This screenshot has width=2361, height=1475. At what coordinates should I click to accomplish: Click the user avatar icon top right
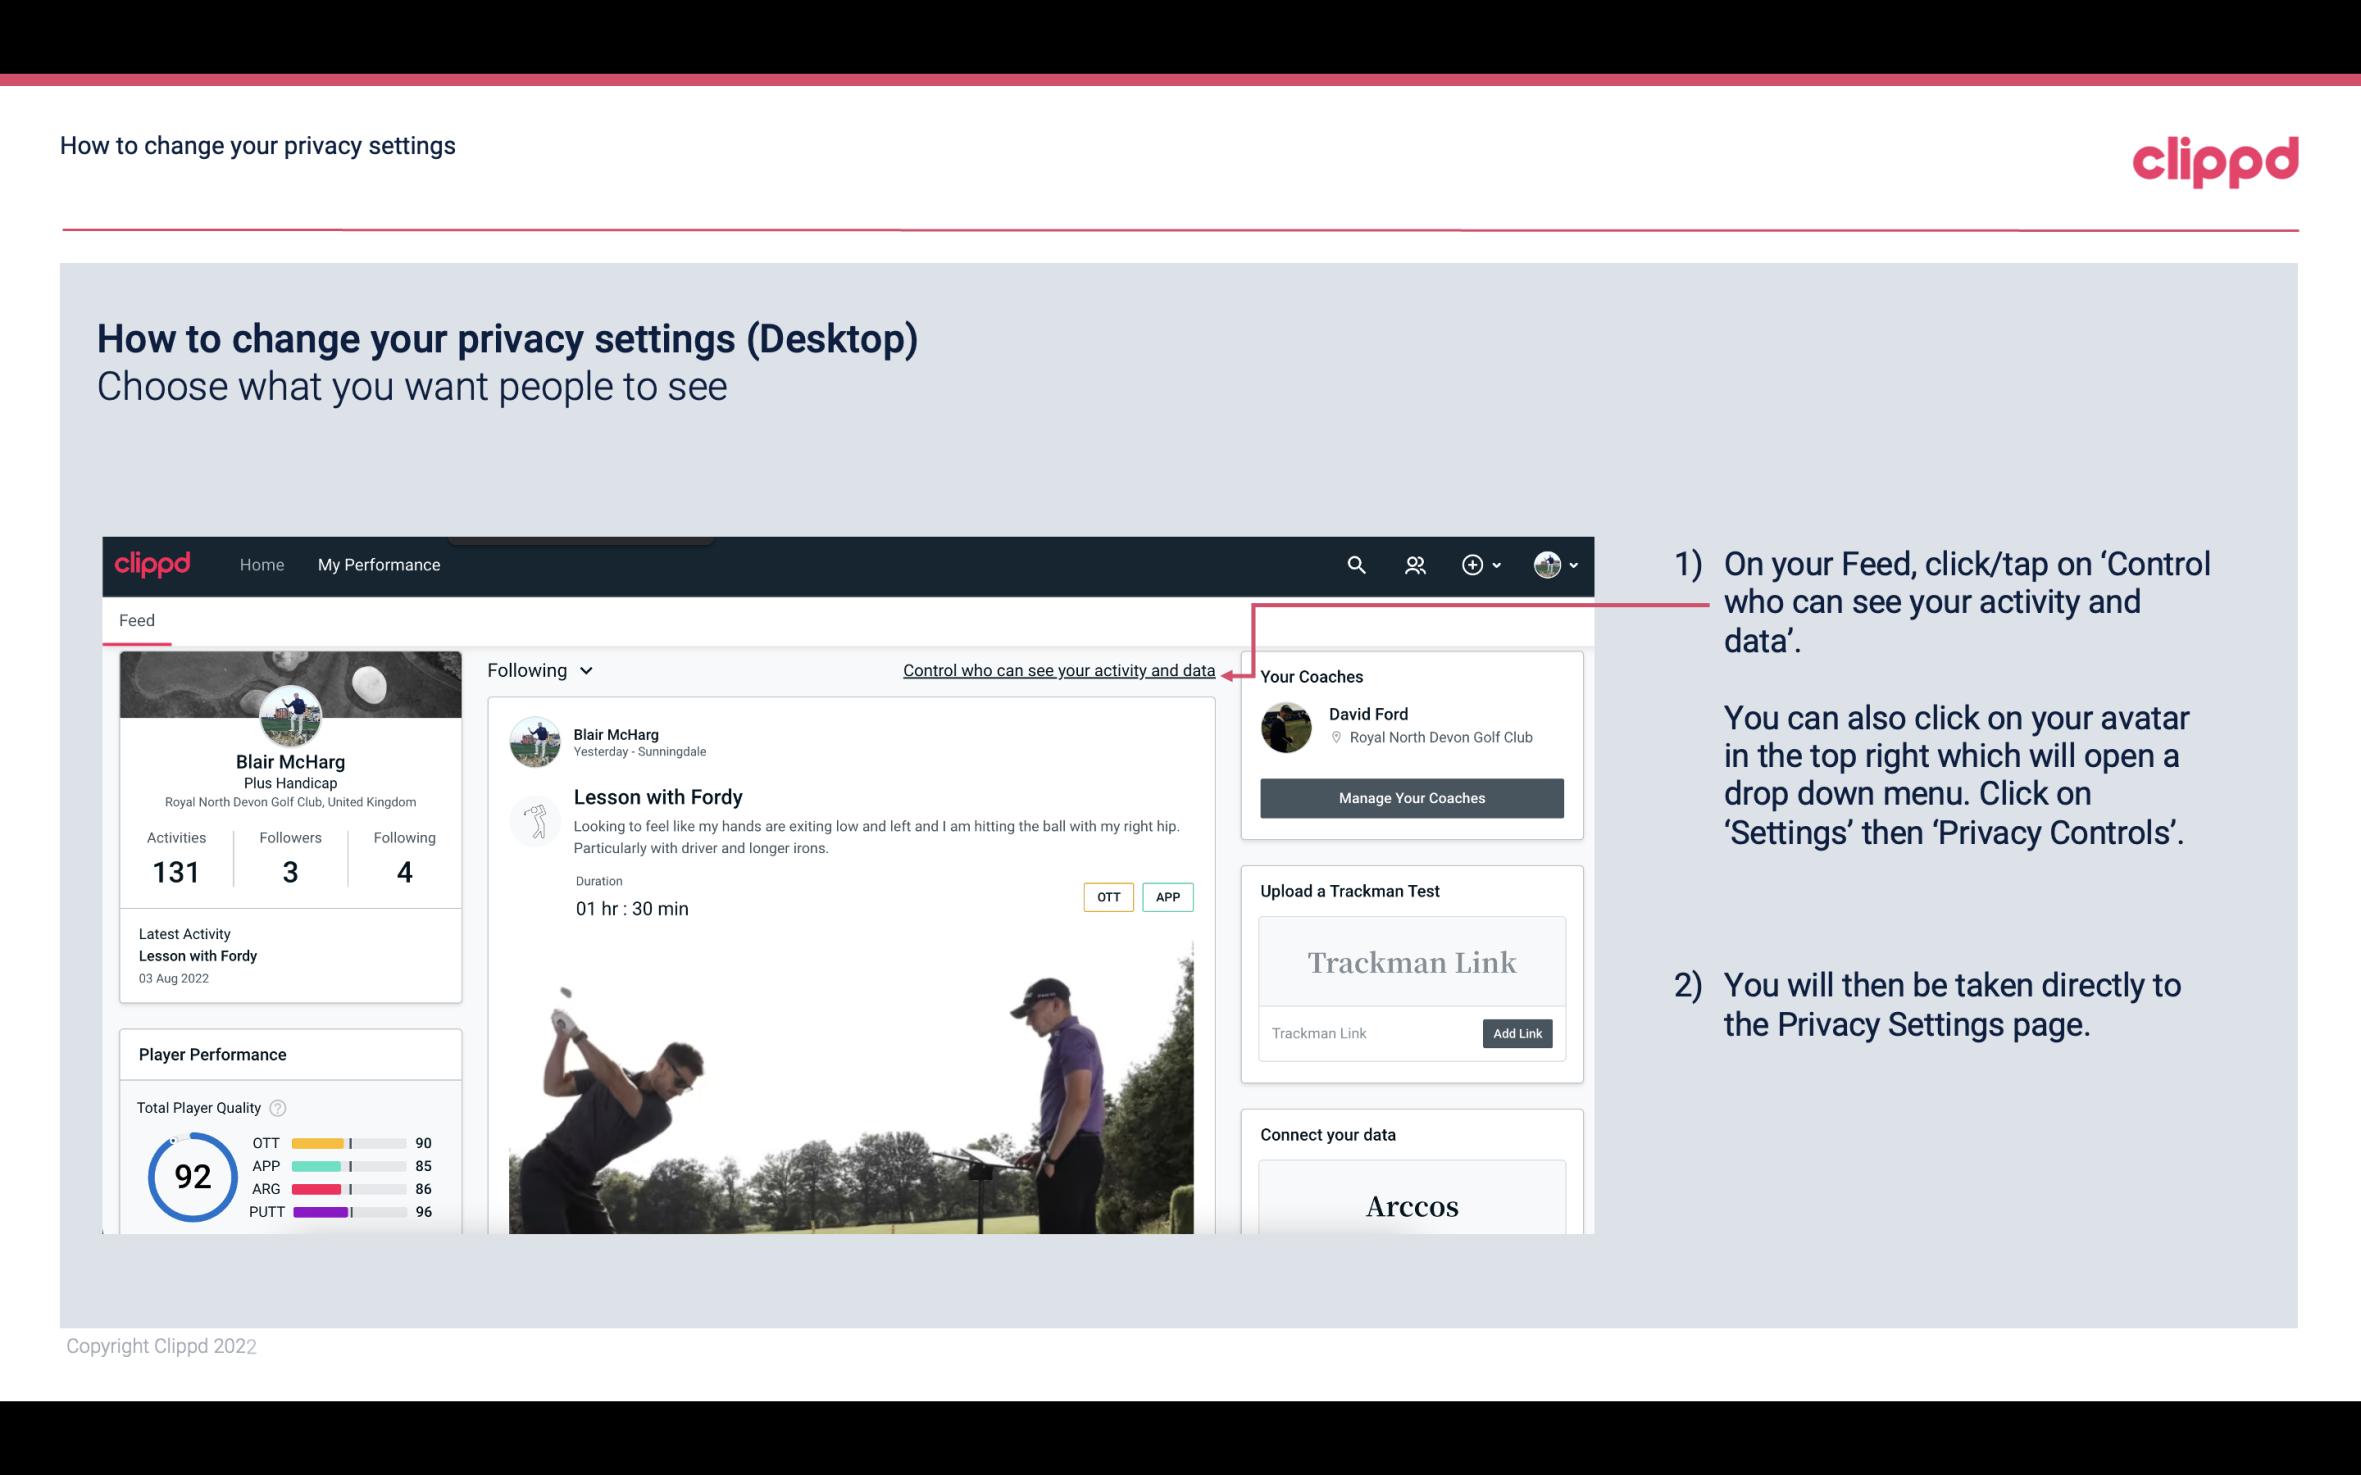pyautogui.click(x=1547, y=564)
